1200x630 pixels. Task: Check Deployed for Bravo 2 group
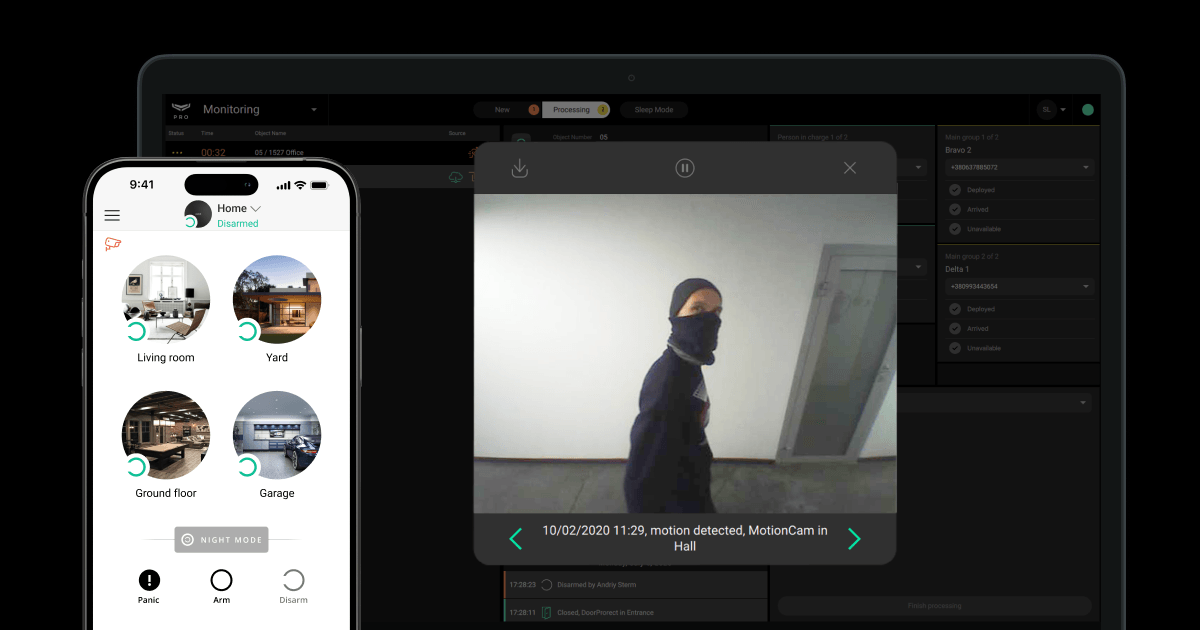pos(955,190)
